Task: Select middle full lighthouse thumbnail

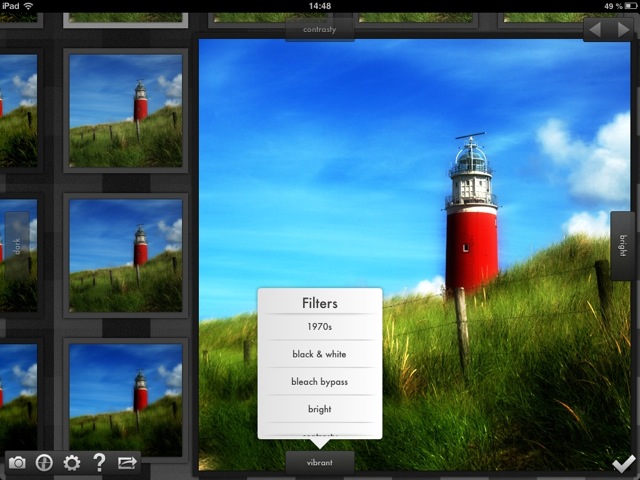Action: pyautogui.click(x=126, y=256)
